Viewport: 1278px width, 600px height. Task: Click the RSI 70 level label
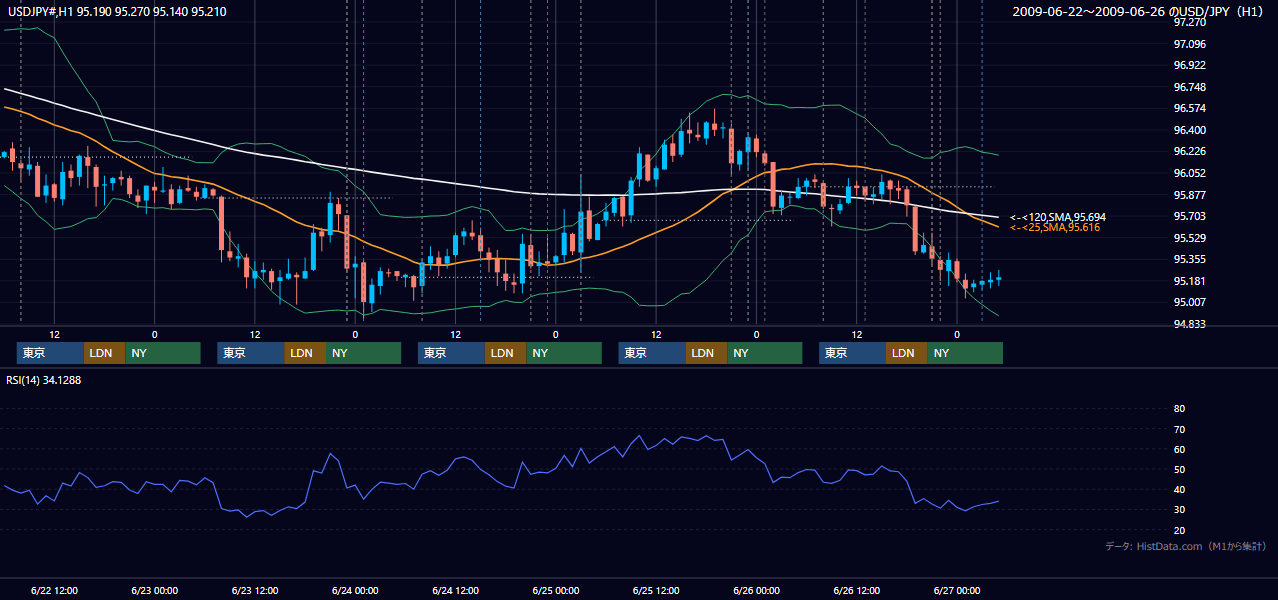click(1179, 429)
